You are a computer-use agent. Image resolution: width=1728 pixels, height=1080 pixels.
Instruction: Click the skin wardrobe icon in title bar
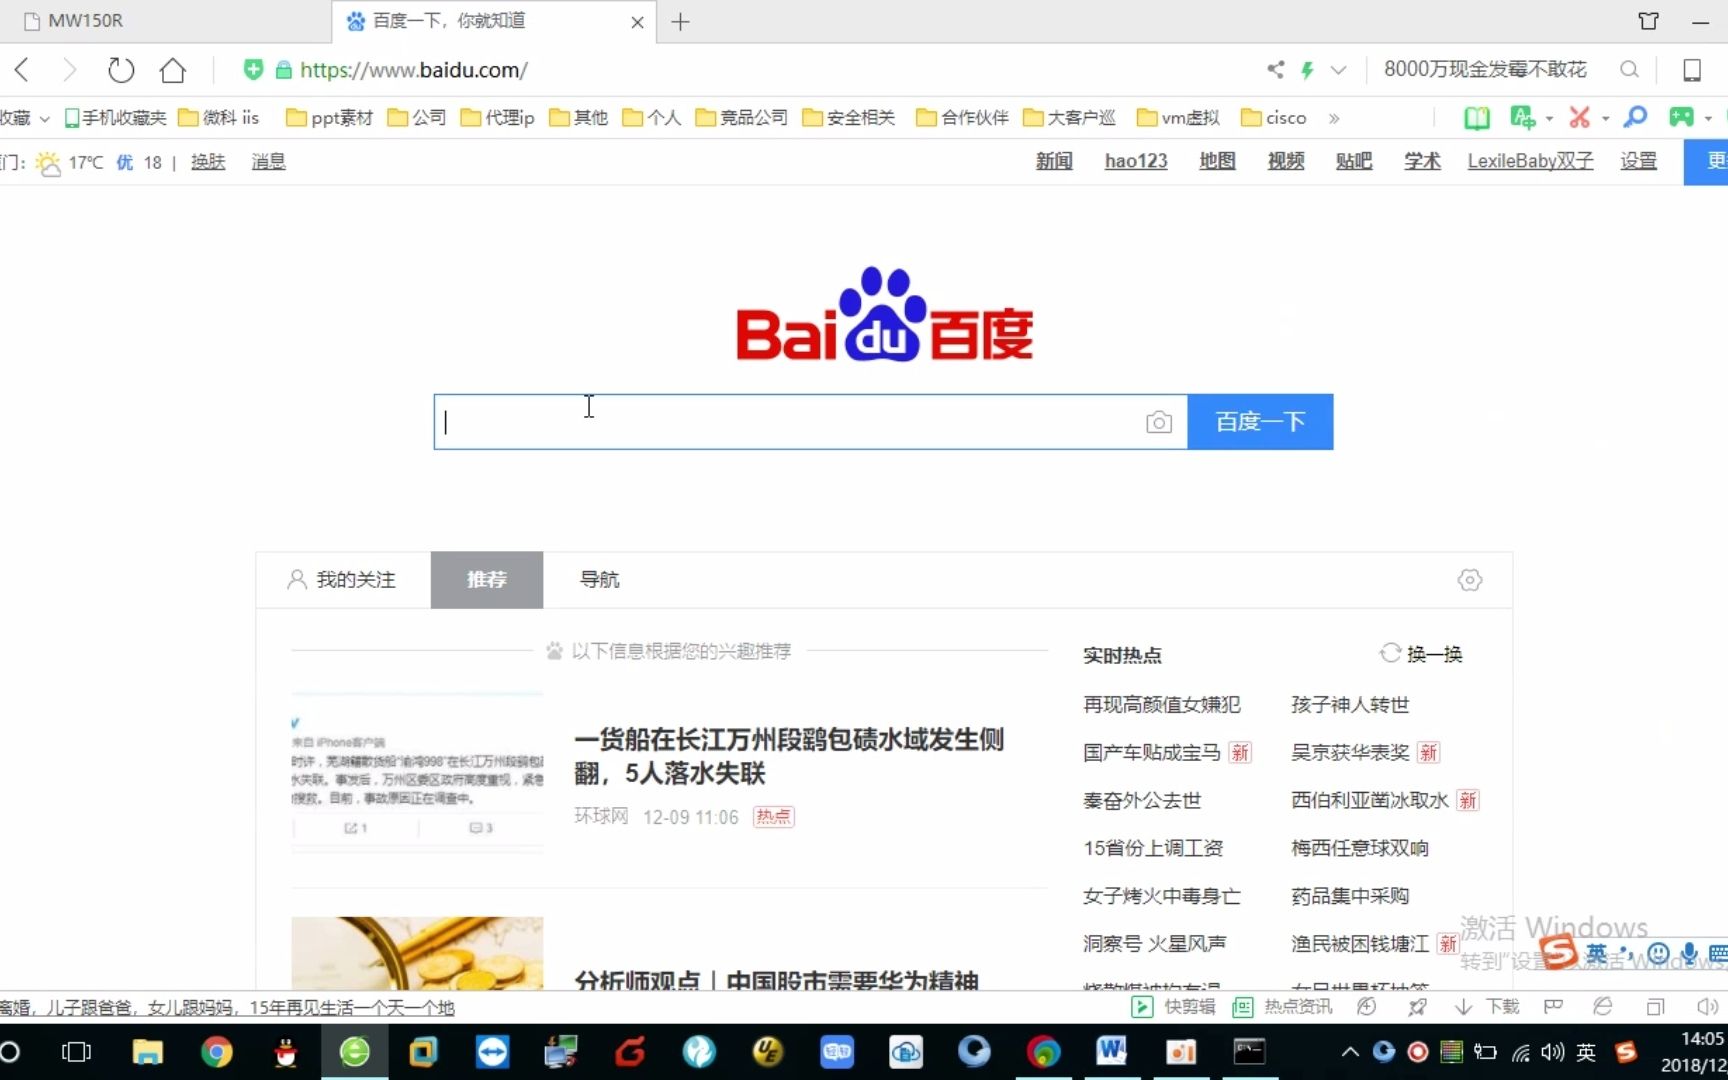point(1649,21)
